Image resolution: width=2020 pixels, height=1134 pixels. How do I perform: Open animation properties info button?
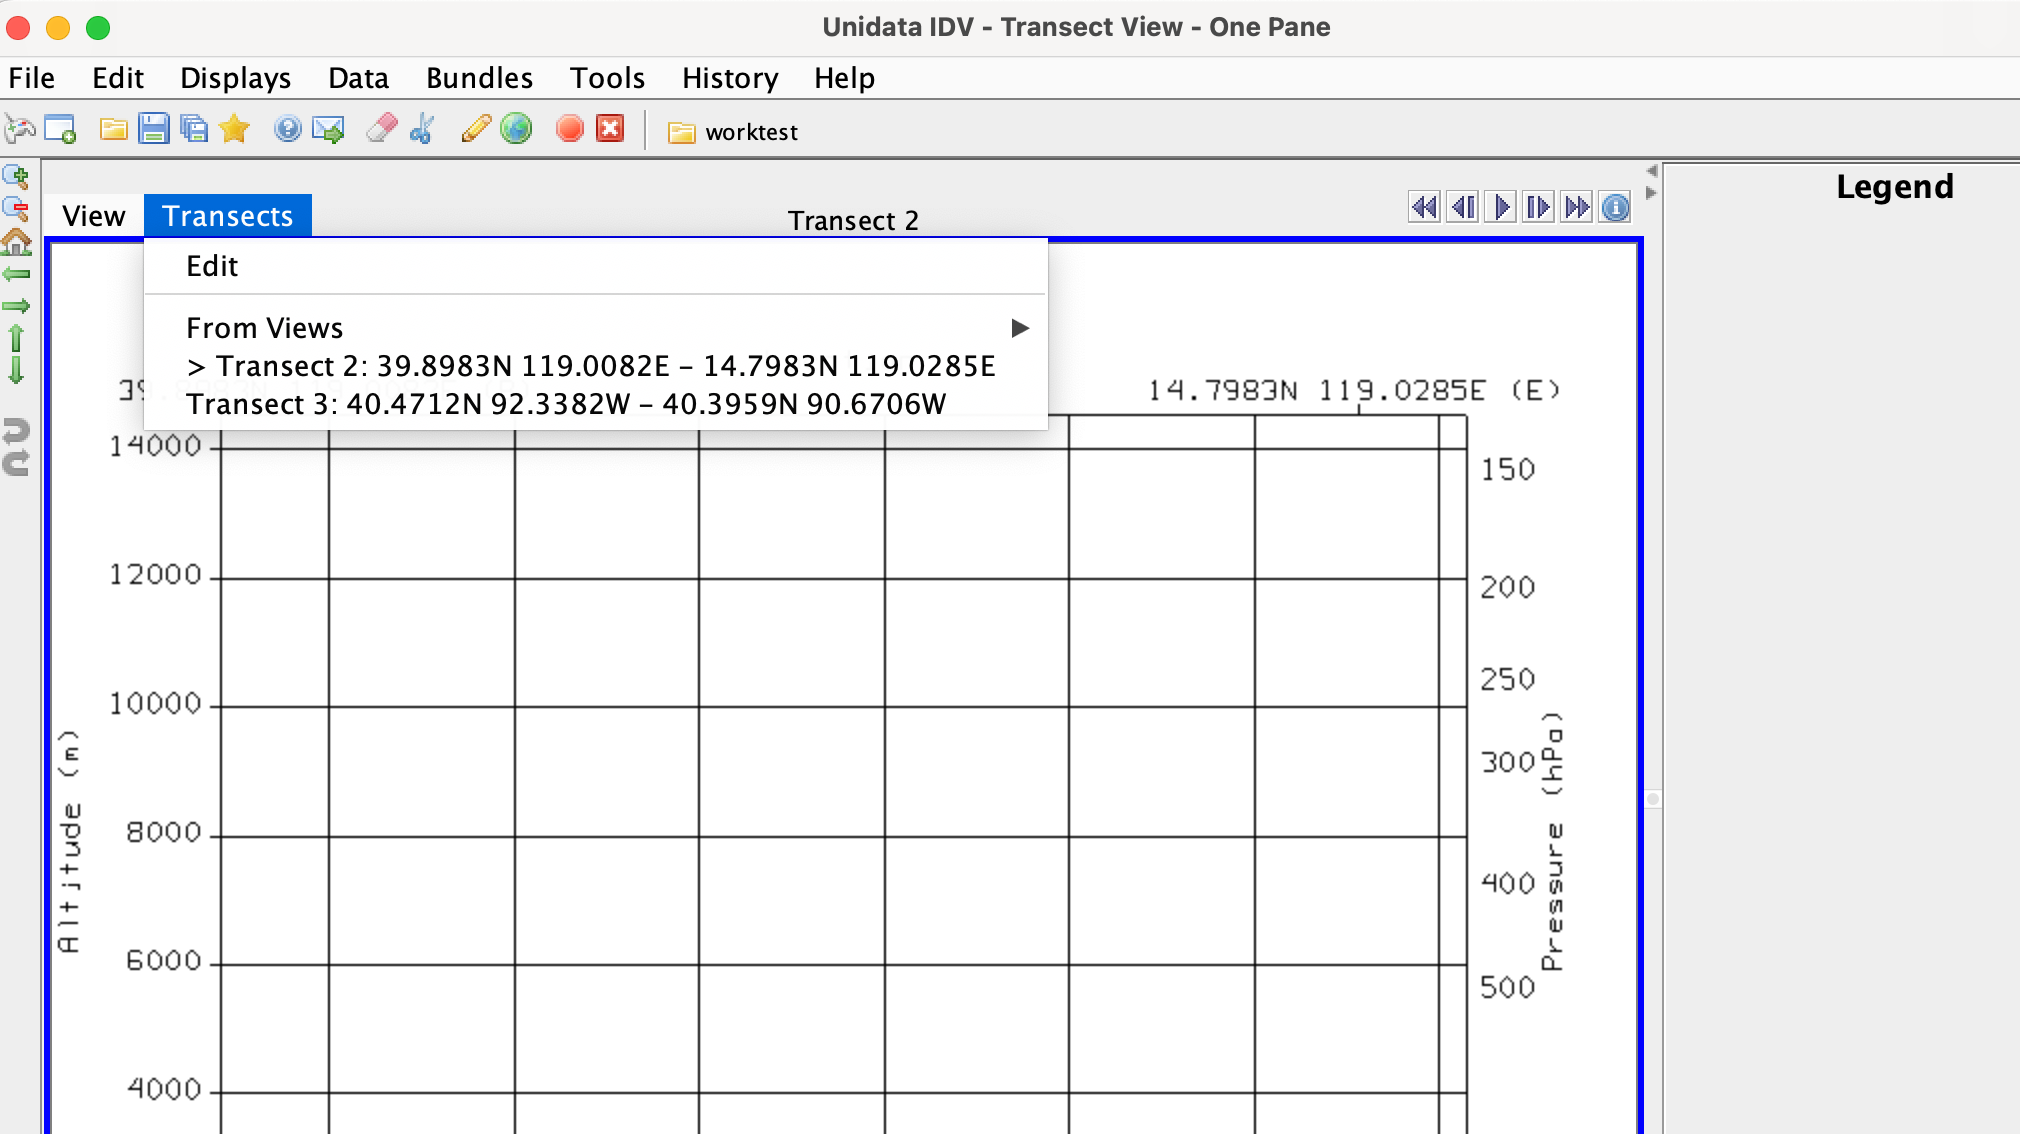1616,207
